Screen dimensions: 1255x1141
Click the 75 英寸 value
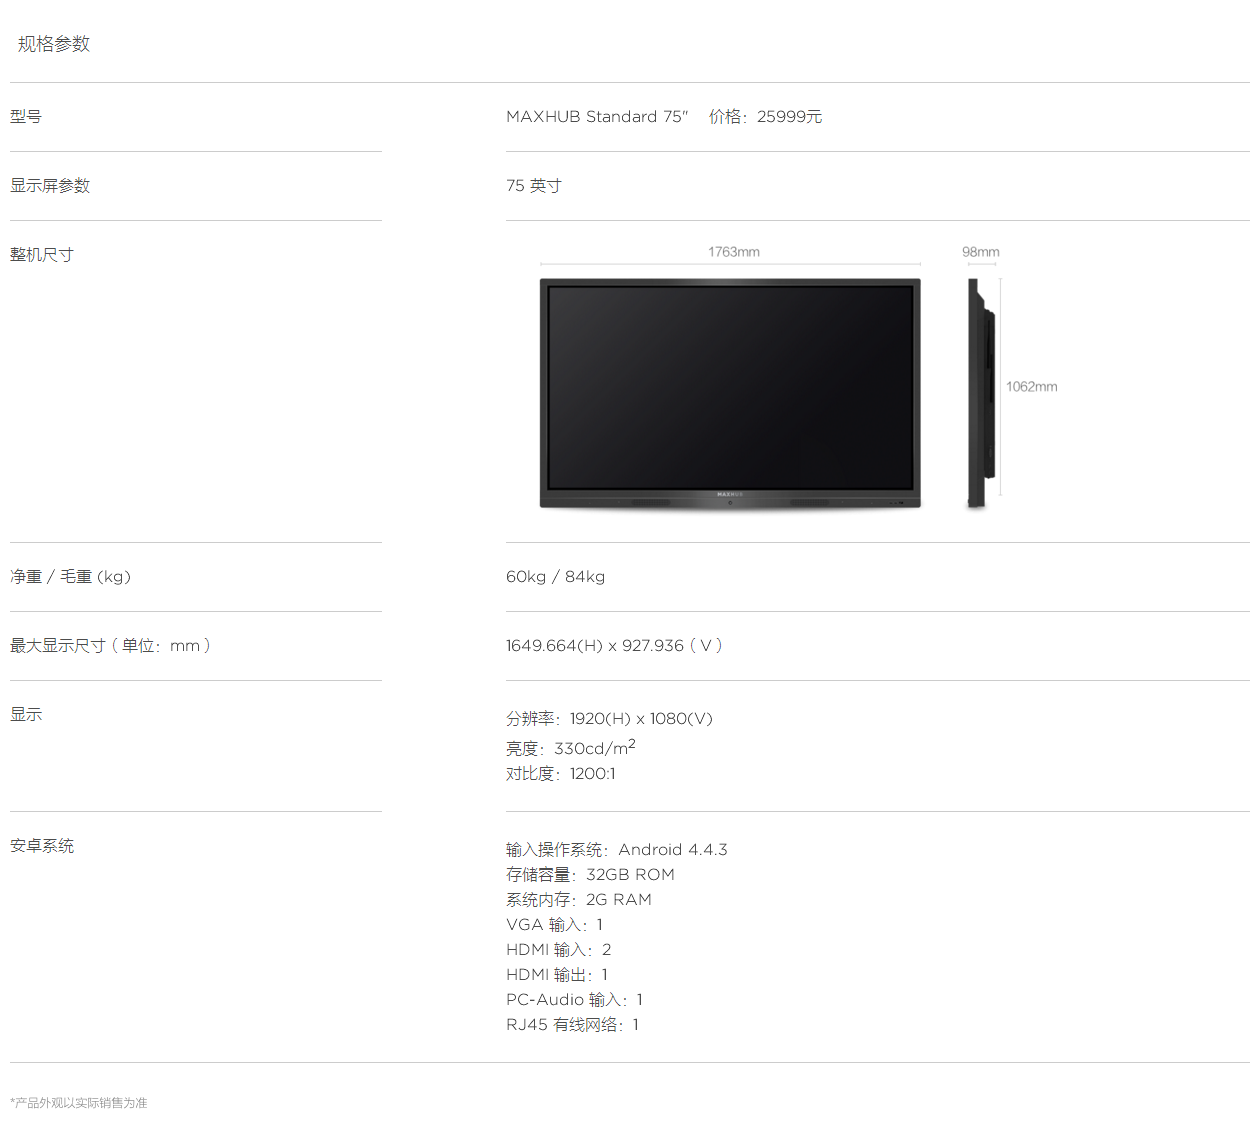(534, 186)
